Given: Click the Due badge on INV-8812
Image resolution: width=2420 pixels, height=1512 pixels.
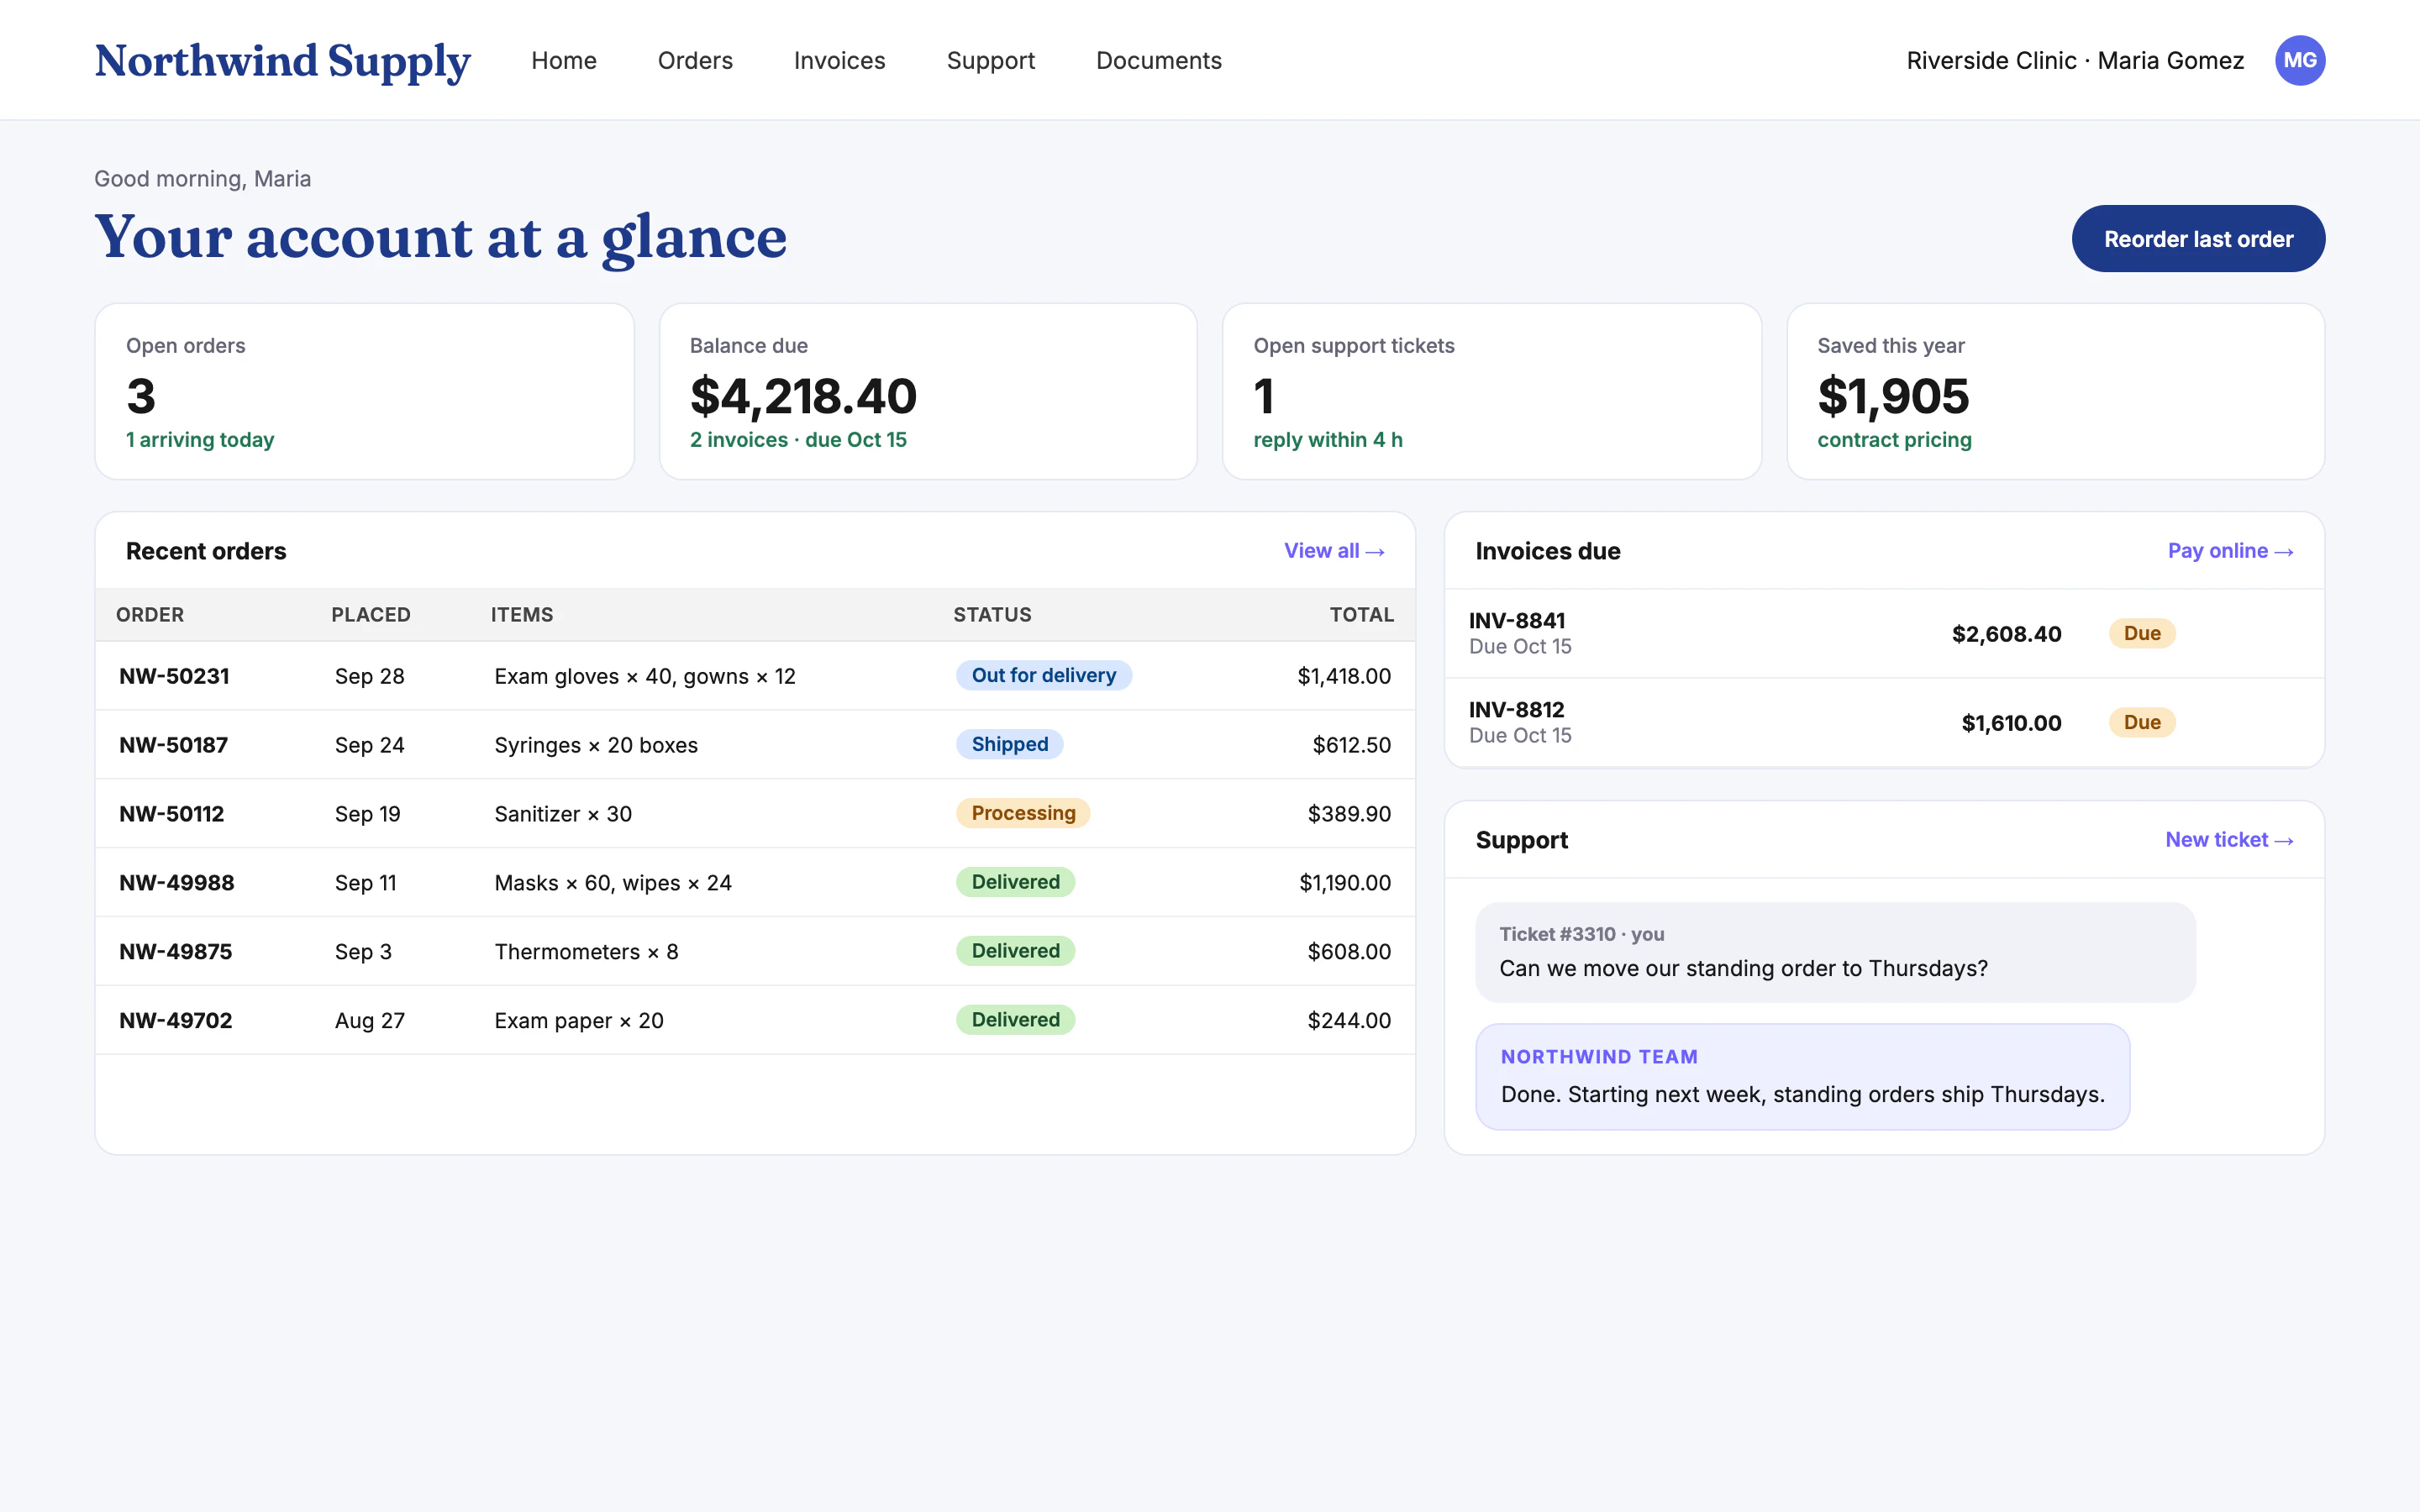Looking at the screenshot, I should coord(2141,722).
